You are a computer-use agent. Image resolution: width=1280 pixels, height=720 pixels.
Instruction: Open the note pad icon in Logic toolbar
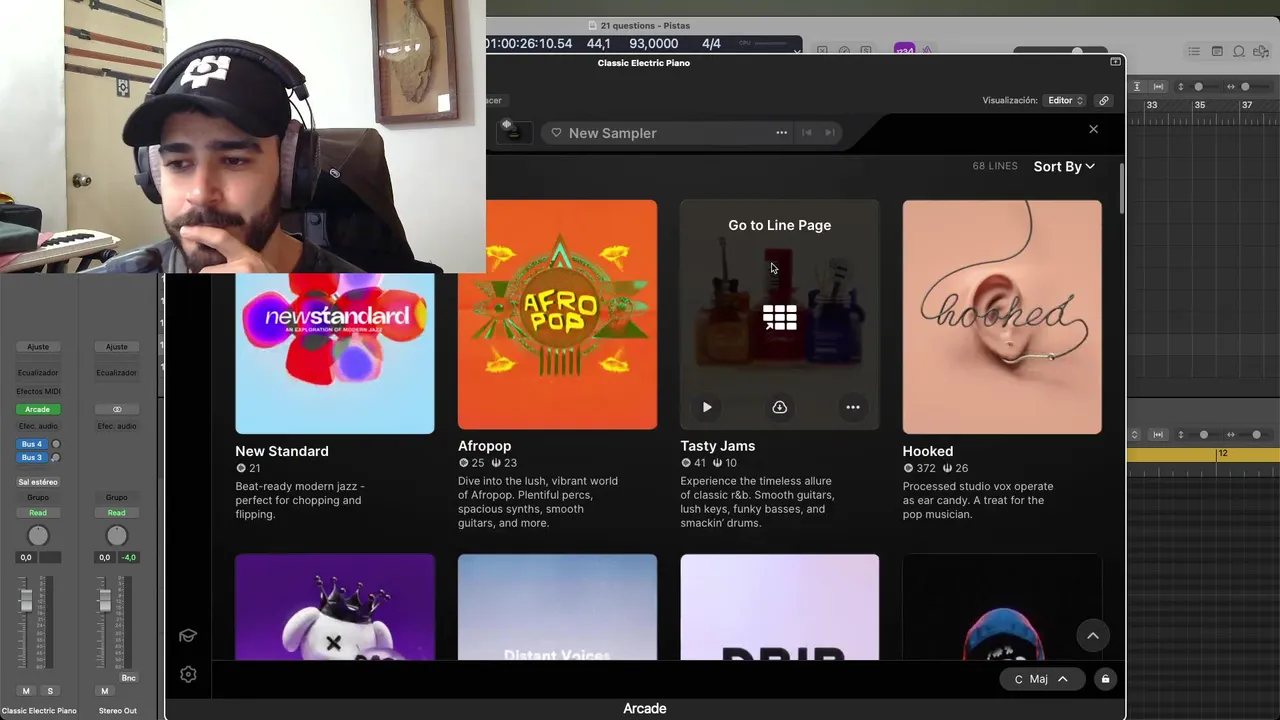point(1217,51)
